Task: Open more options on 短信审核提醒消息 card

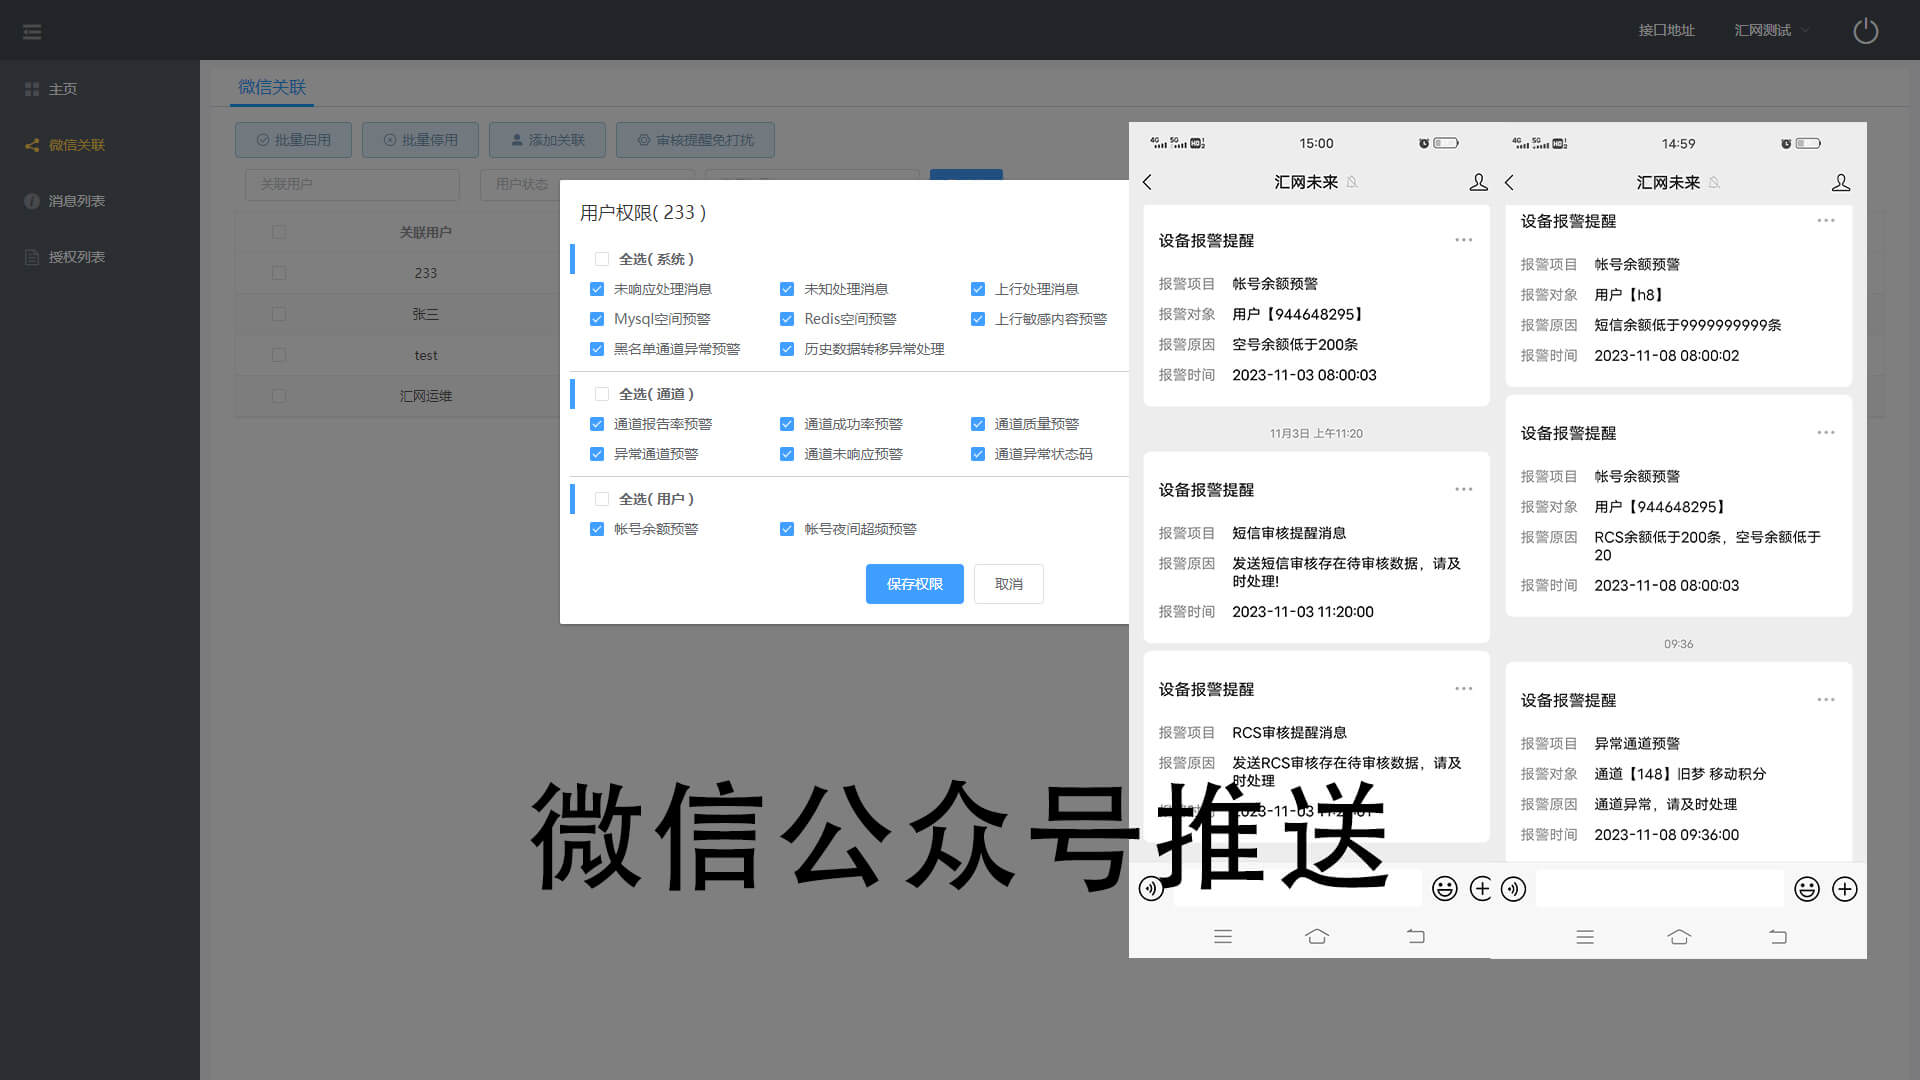Action: tap(1464, 489)
